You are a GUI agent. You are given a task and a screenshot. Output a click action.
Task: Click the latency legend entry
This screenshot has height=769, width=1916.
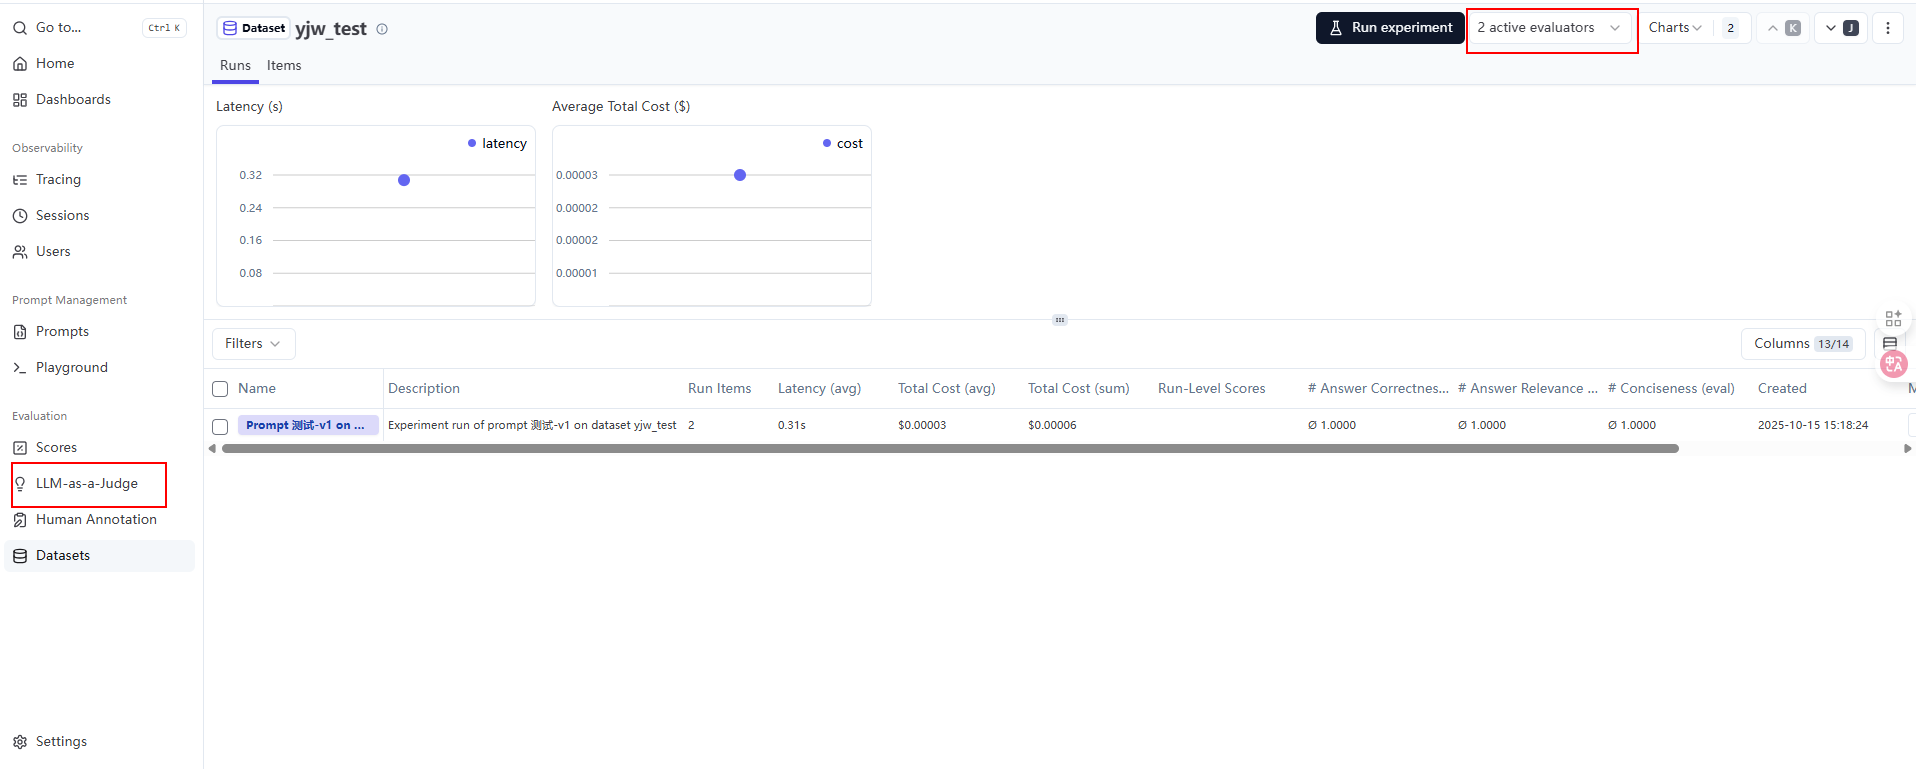click(x=497, y=144)
